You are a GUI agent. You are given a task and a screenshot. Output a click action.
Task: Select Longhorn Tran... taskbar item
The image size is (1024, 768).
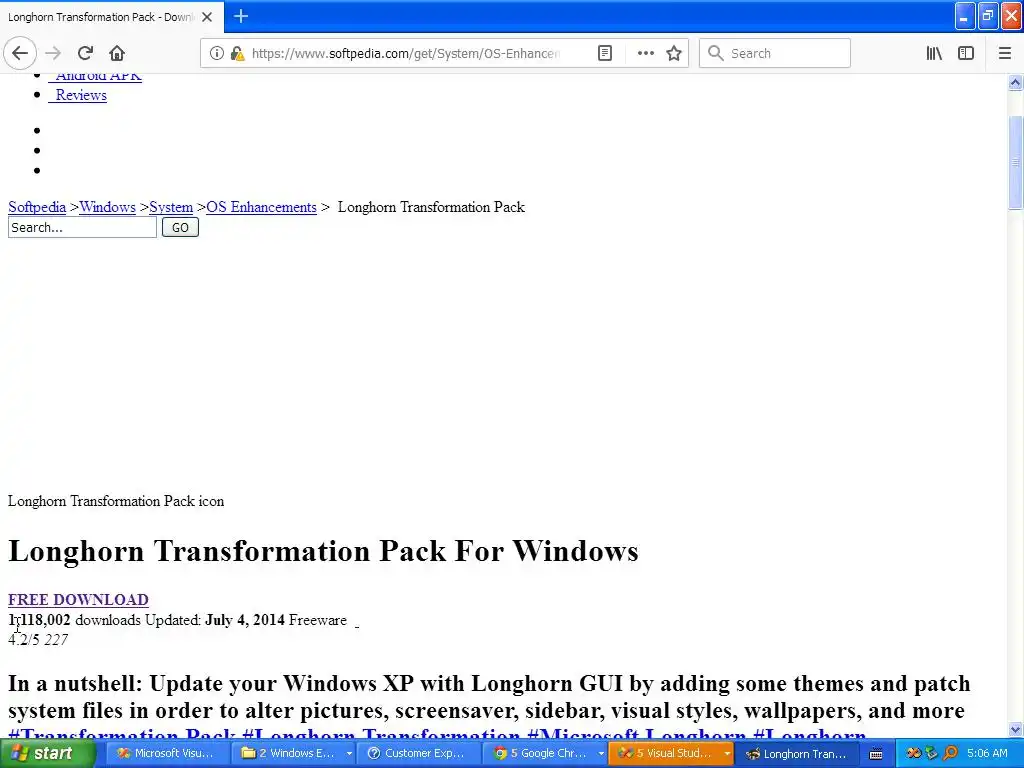(797, 753)
